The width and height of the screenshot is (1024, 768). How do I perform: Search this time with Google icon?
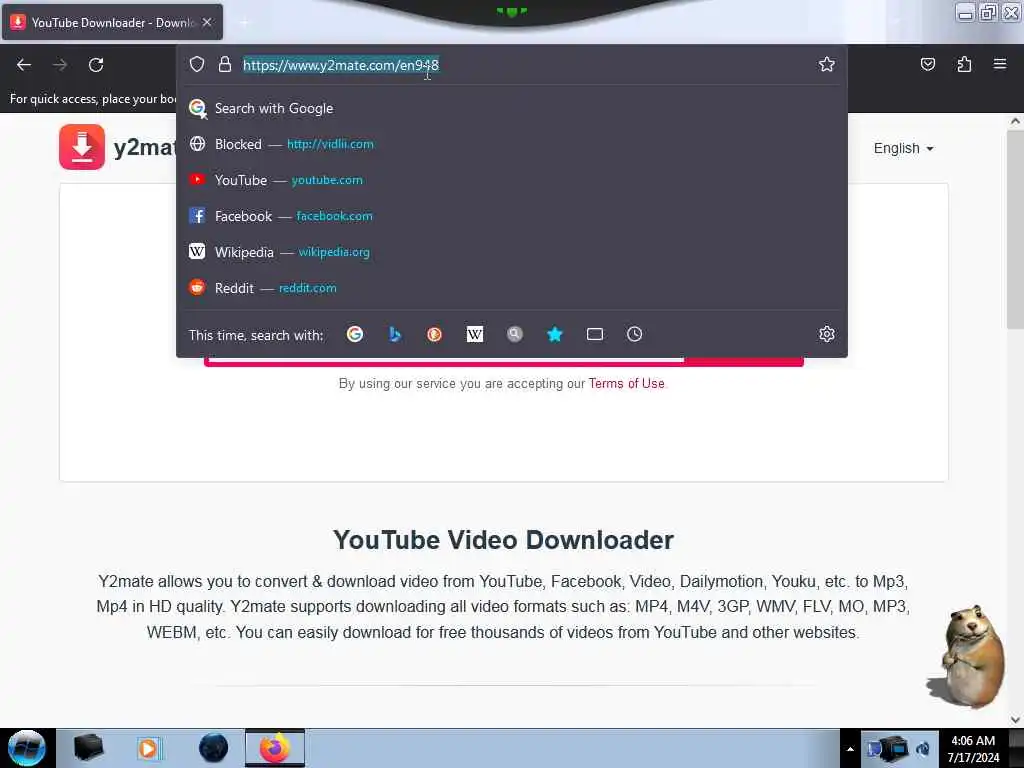point(355,334)
